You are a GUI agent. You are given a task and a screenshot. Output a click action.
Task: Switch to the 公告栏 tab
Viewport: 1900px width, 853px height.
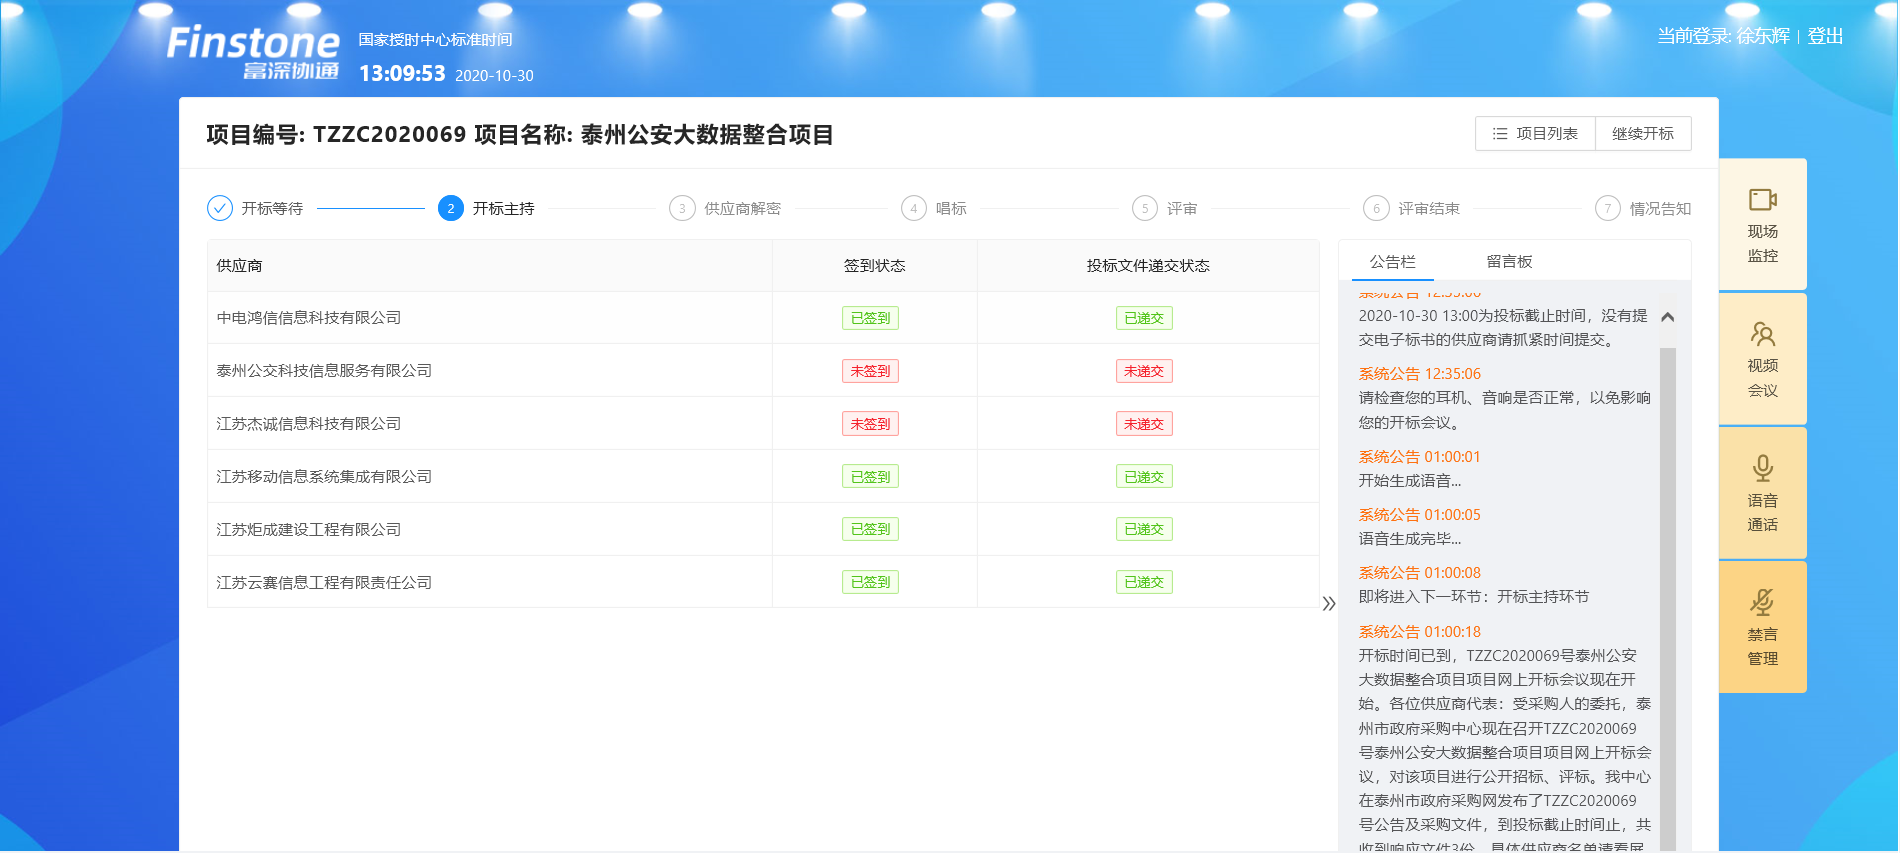[x=1393, y=262]
